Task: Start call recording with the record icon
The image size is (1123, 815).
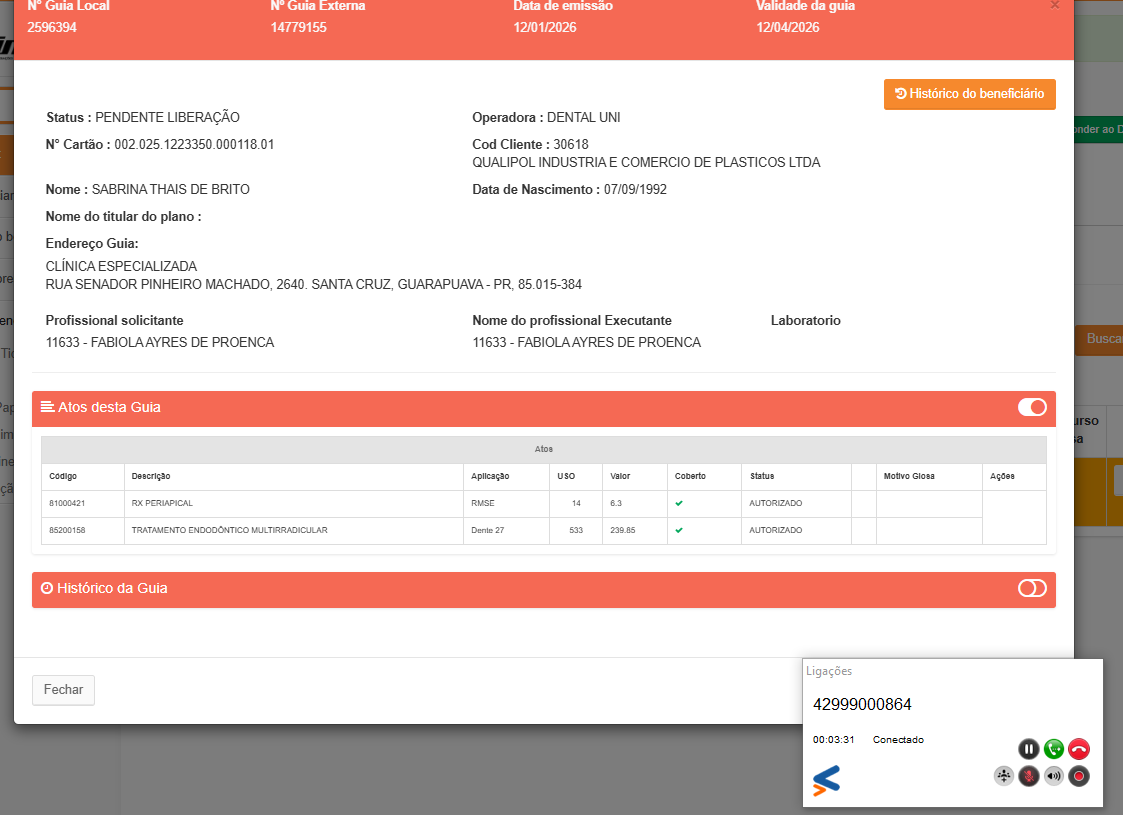Action: coord(1079,776)
